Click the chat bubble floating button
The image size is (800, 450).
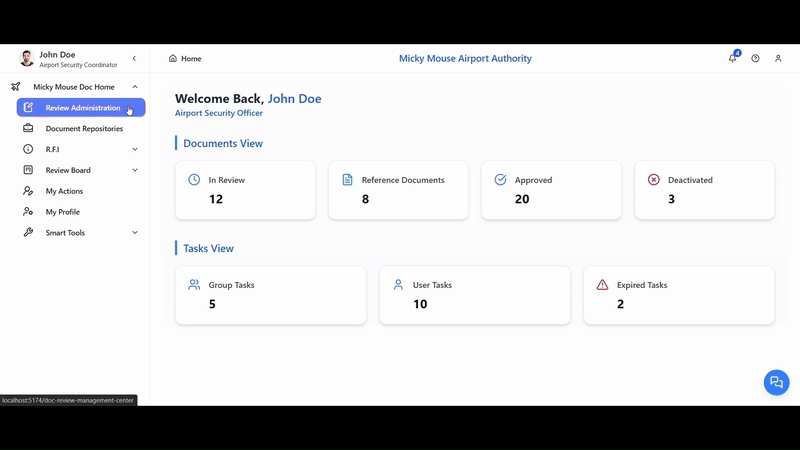776,382
